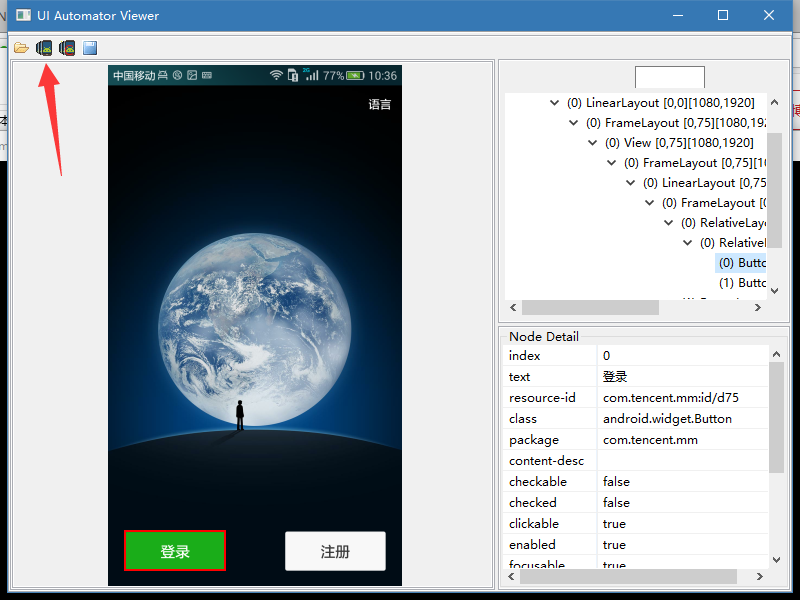This screenshot has width=800, height=600.
Task: Select package value com.tencent.mm
Action: (x=683, y=440)
